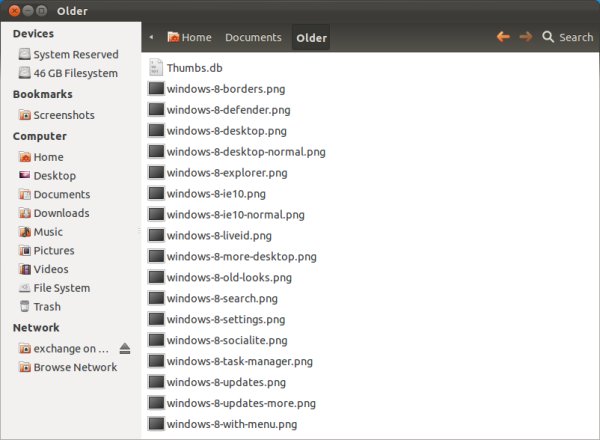Eject the exchange network share
The height and width of the screenshot is (440, 600).
[x=125, y=349]
